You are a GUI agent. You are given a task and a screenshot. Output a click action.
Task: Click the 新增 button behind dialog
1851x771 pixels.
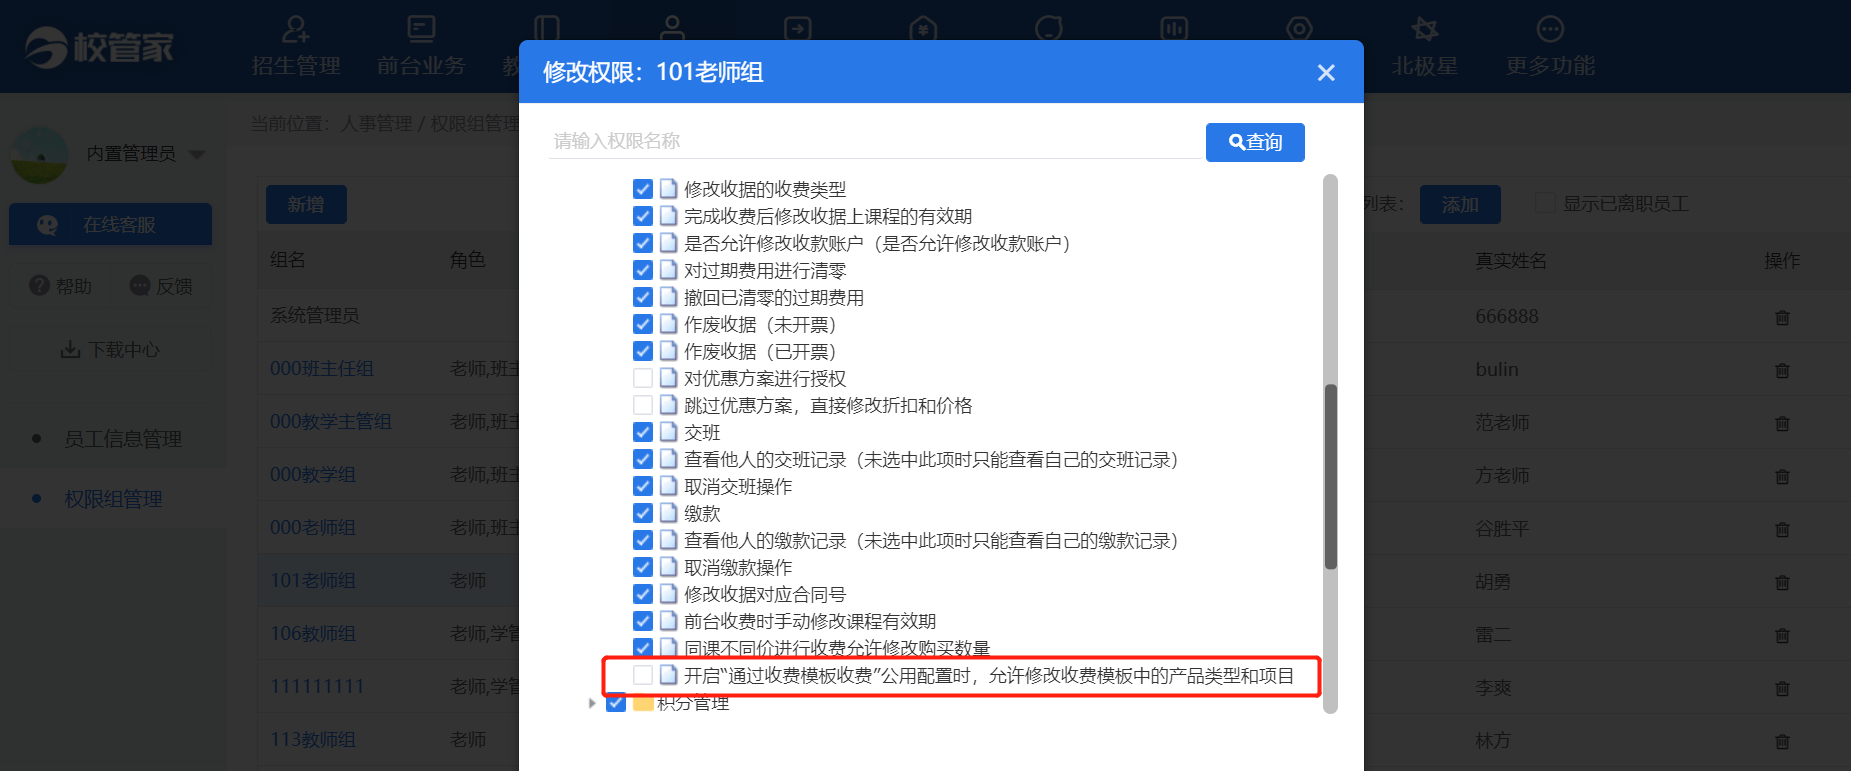tap(306, 204)
